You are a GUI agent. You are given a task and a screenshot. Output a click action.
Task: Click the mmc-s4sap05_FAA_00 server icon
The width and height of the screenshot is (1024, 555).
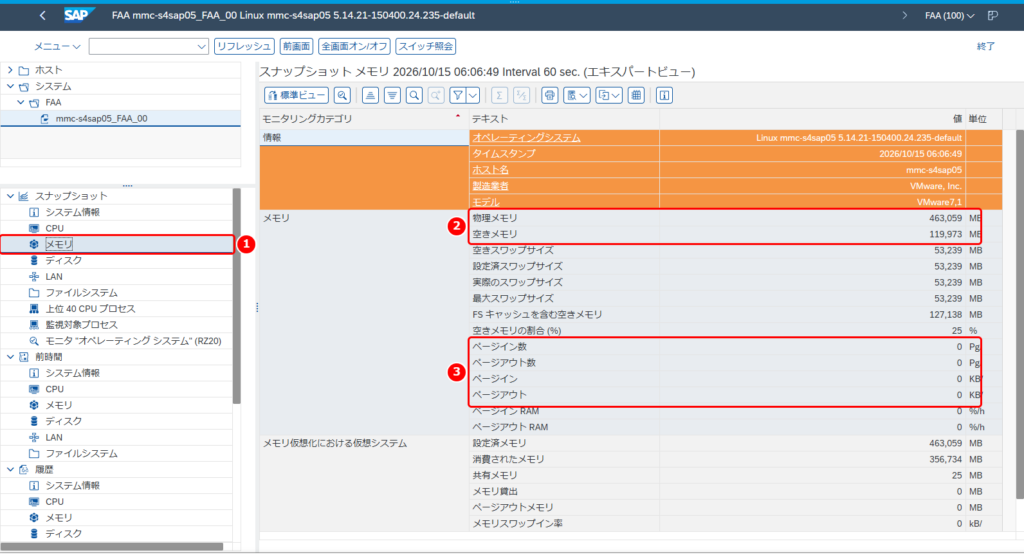[44, 119]
